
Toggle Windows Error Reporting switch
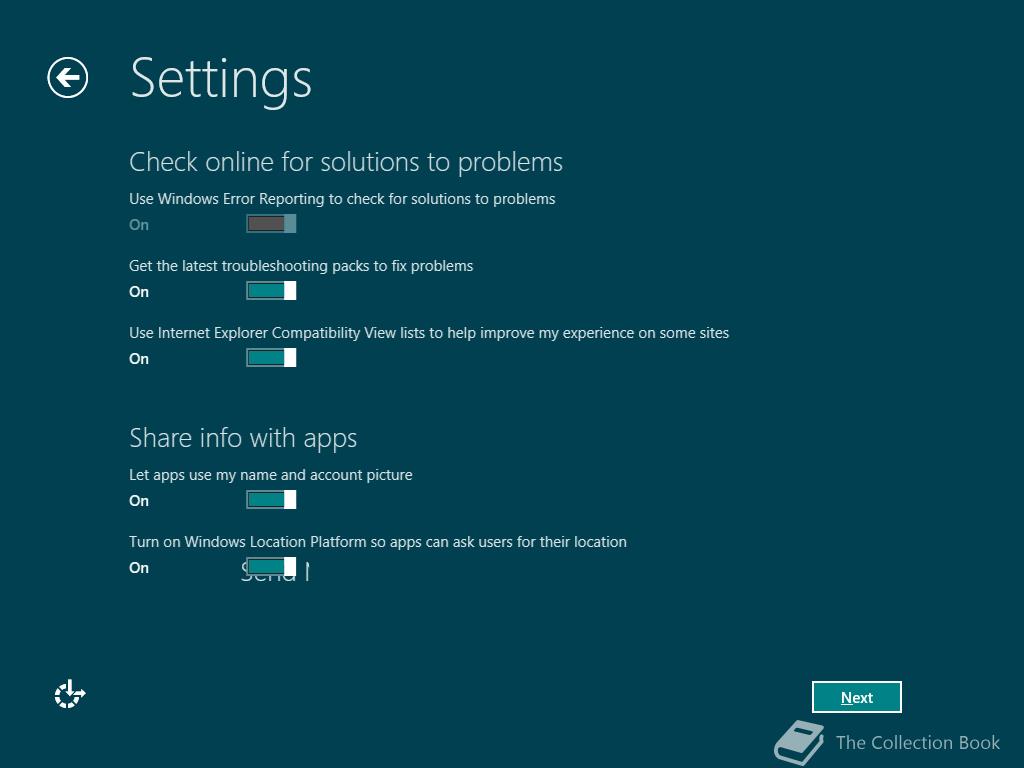(x=271, y=224)
